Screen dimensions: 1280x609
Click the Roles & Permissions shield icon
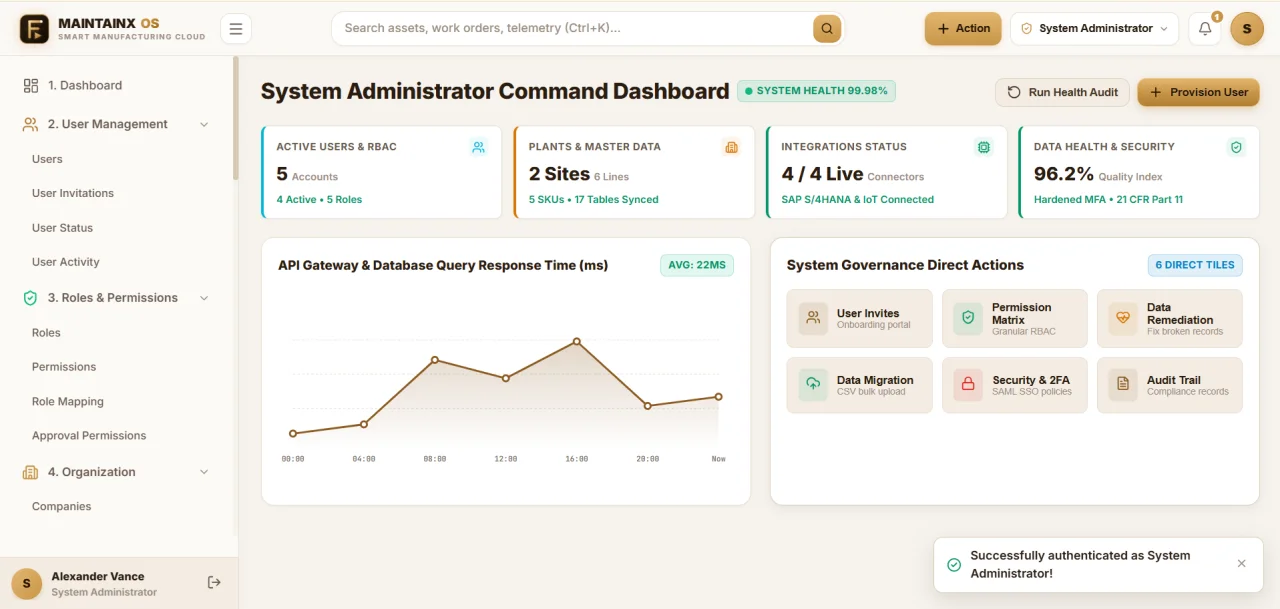pos(30,298)
